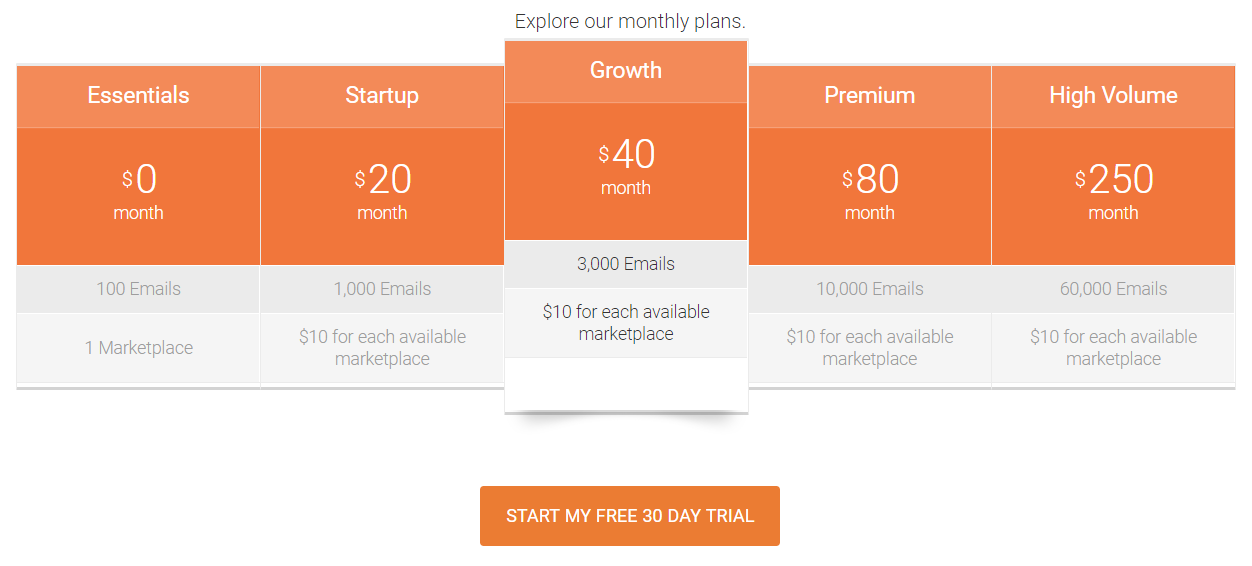Click the $20 month price block

tap(382, 194)
